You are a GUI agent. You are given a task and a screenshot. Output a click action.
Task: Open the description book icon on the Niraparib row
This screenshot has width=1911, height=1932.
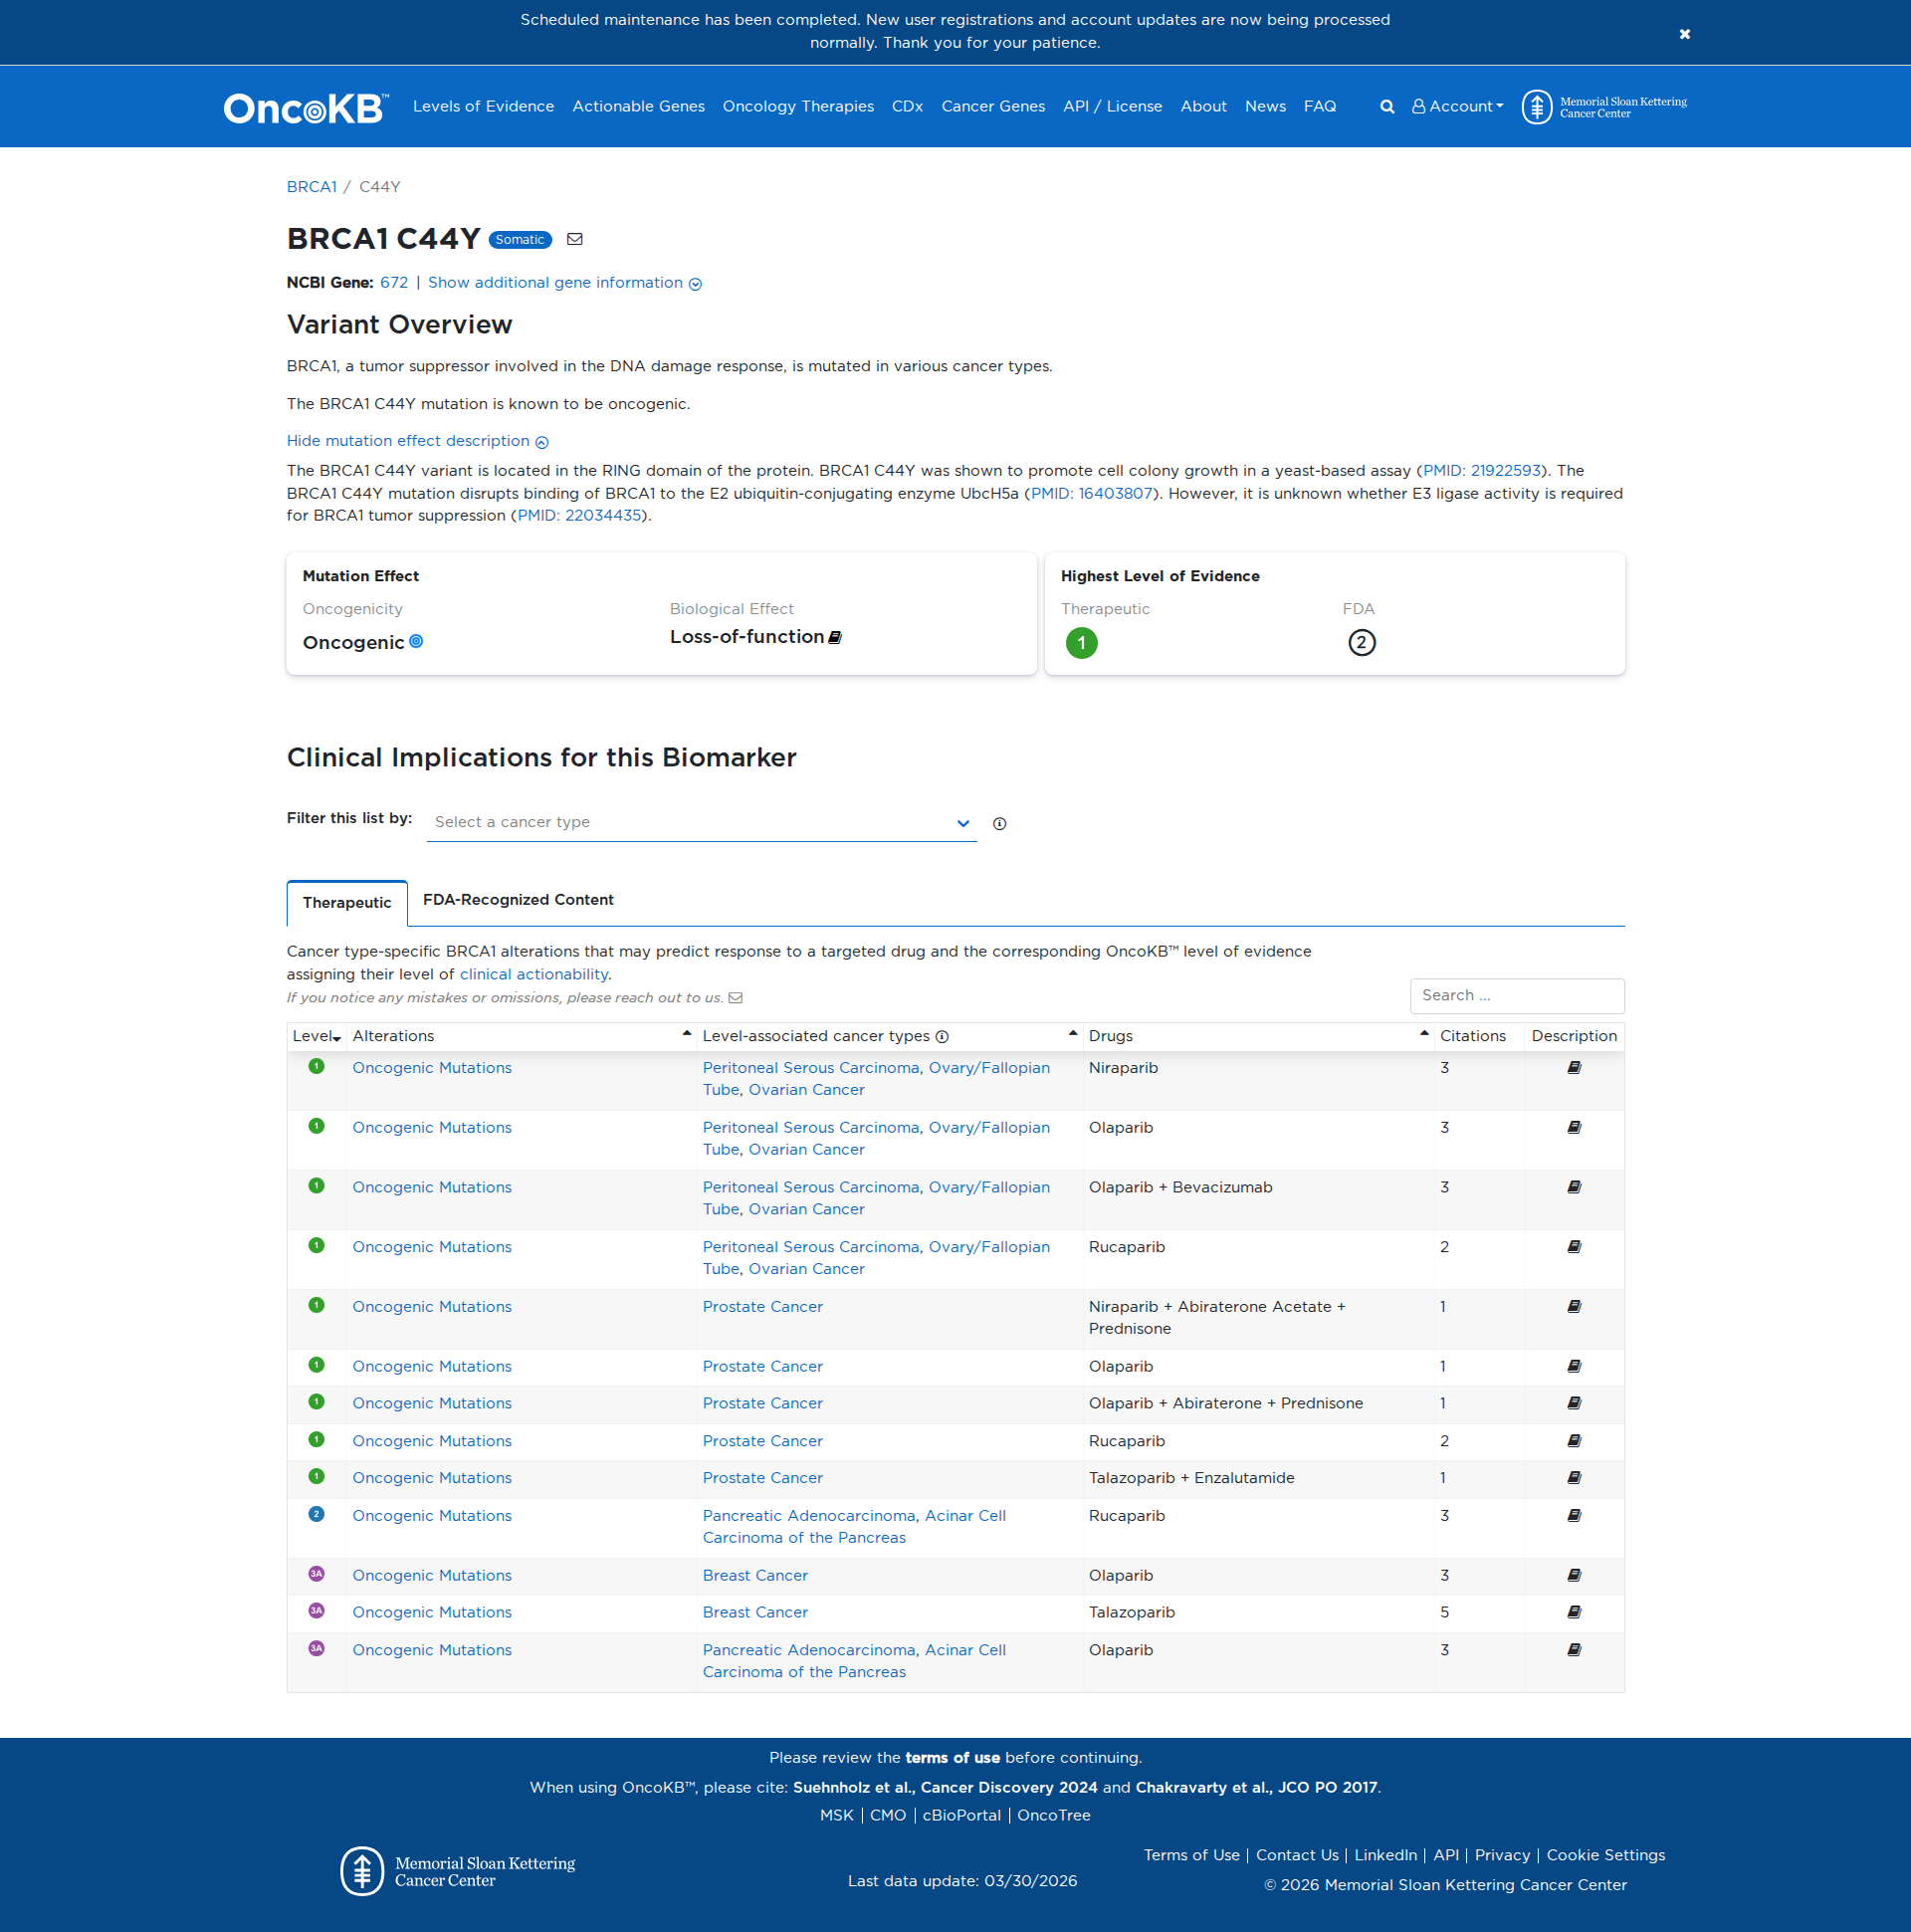click(1573, 1067)
